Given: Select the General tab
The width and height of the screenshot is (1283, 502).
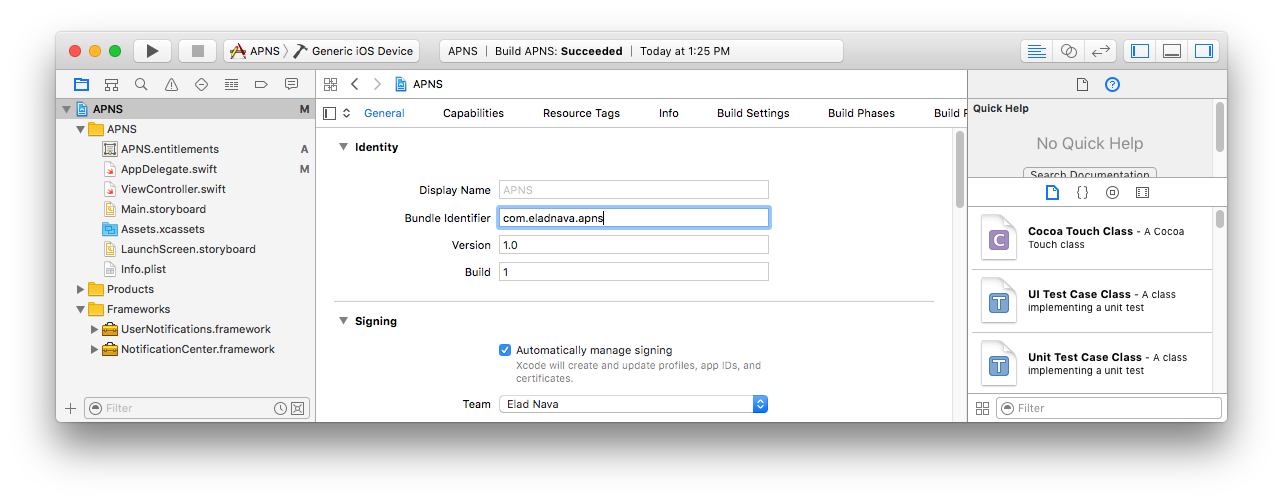Looking at the screenshot, I should point(384,113).
